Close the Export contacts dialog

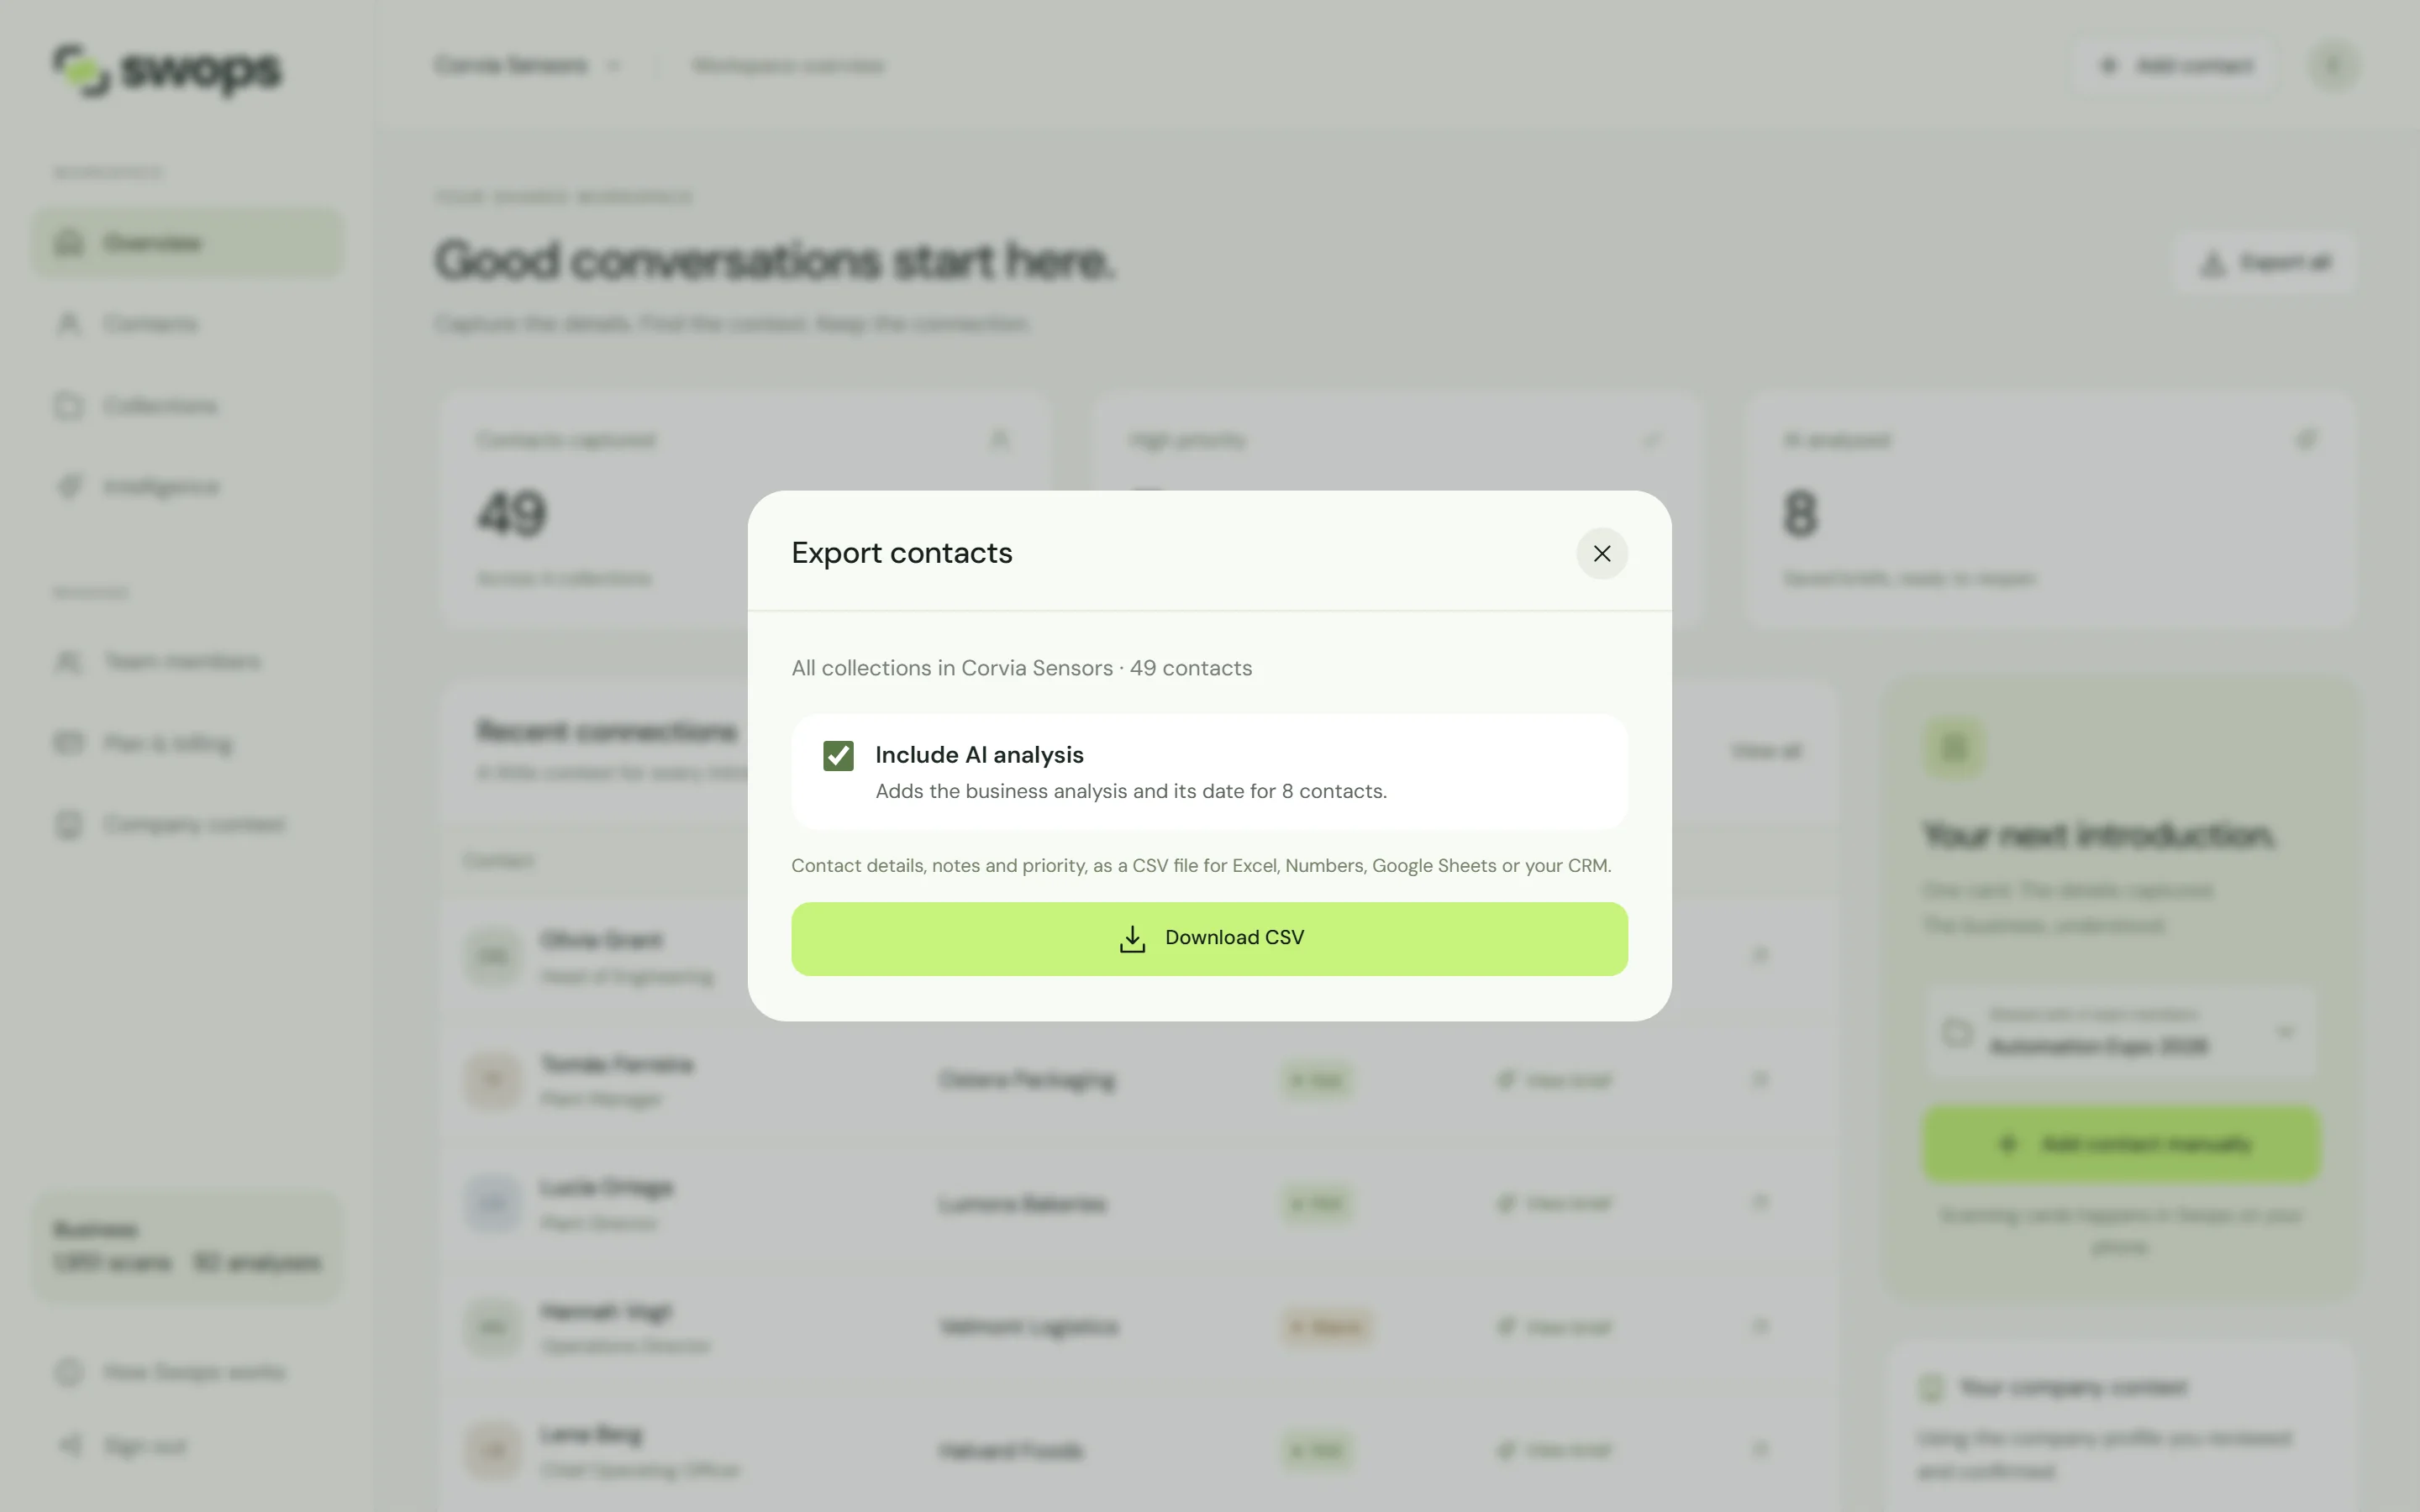1602,553
